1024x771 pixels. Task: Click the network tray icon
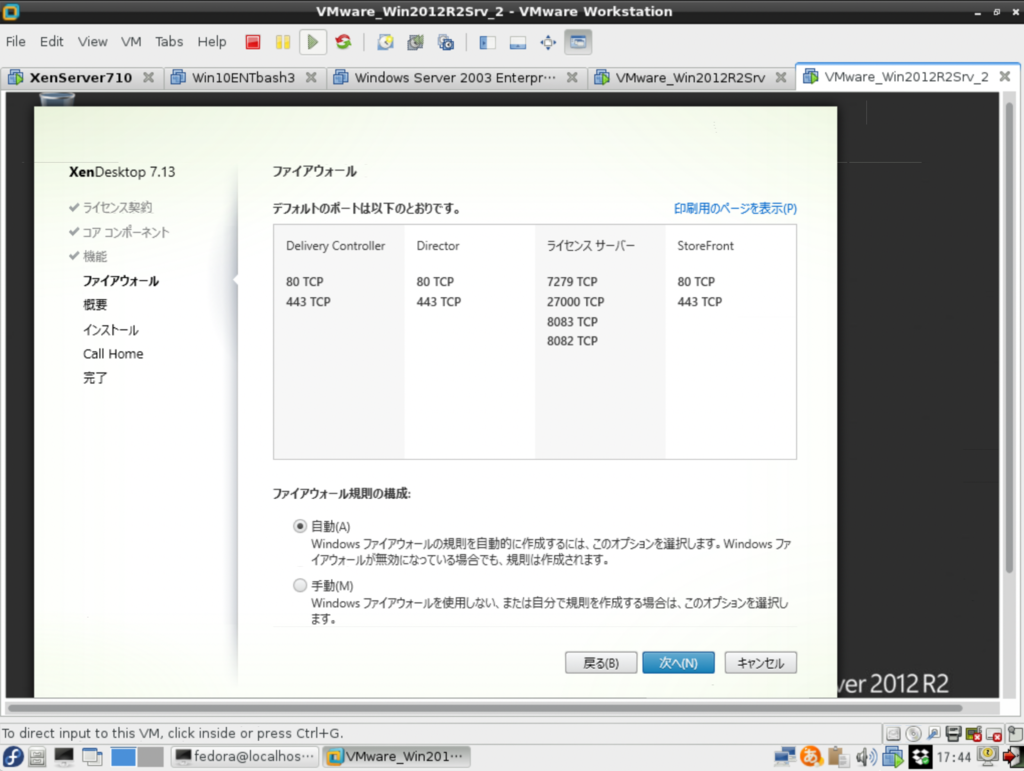click(x=784, y=757)
